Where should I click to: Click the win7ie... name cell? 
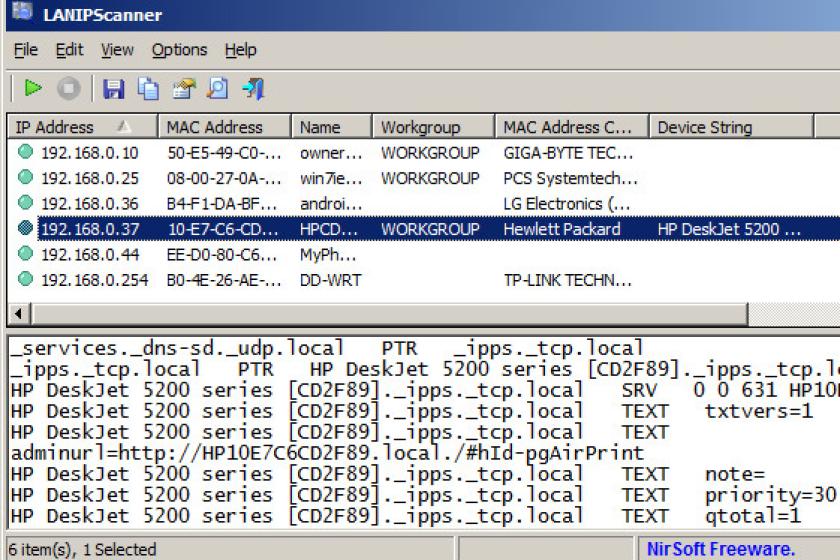click(x=331, y=178)
